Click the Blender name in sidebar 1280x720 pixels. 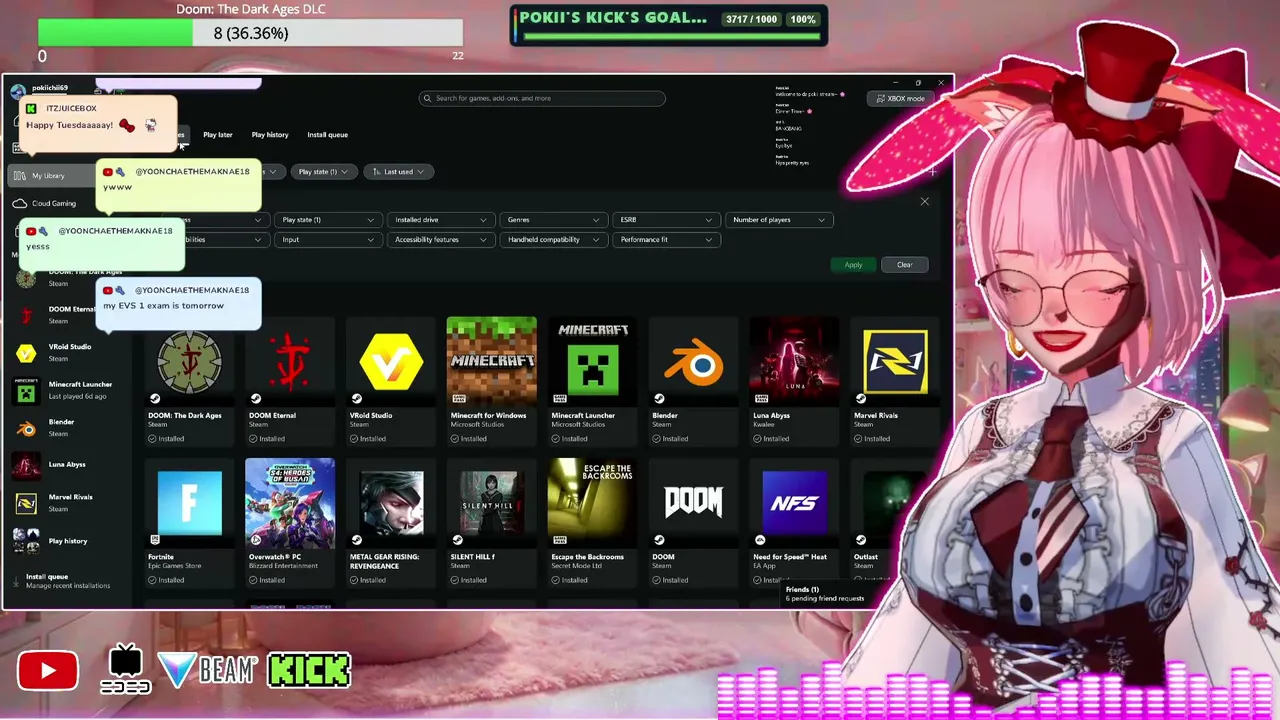click(61, 422)
